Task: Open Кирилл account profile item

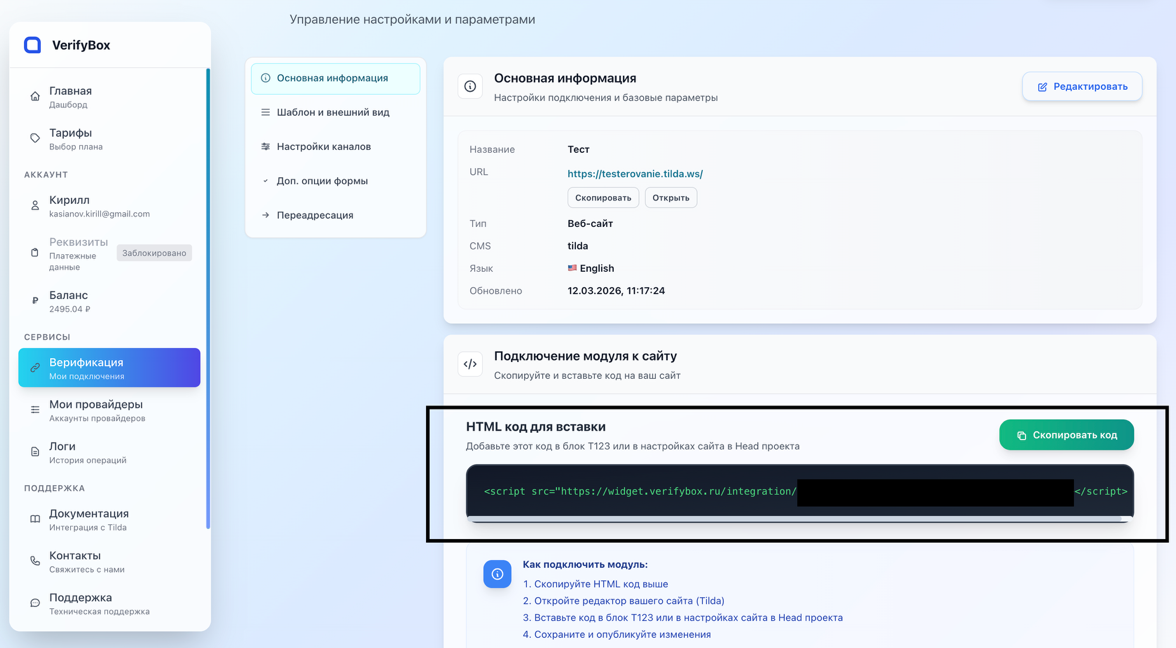Action: 110,206
